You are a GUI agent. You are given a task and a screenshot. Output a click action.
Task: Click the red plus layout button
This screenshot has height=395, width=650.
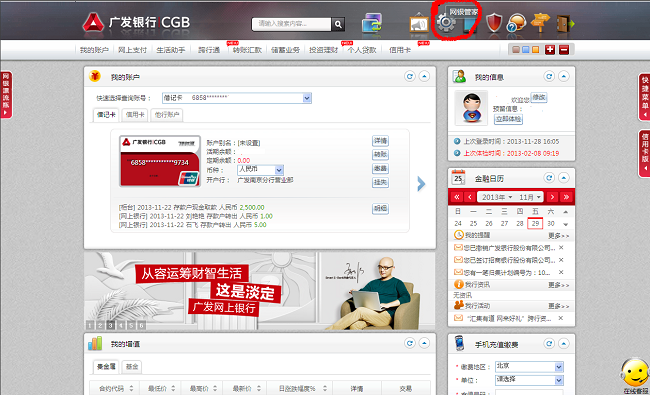[x=550, y=50]
